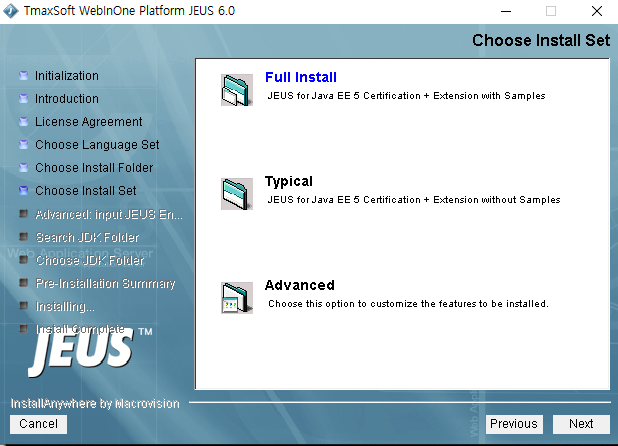
Task: Click the 'Choose Install Set' sidebar step text
Action: coord(86,191)
